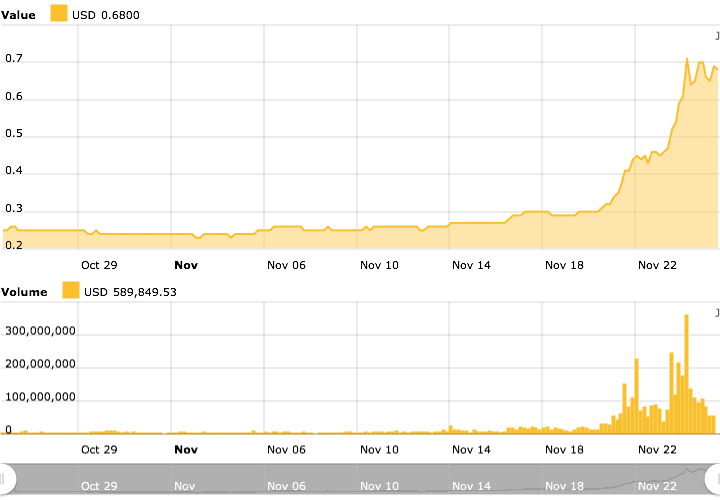720x500 pixels.
Task: Click the 0.7 label on value axis
Action: tap(14, 58)
